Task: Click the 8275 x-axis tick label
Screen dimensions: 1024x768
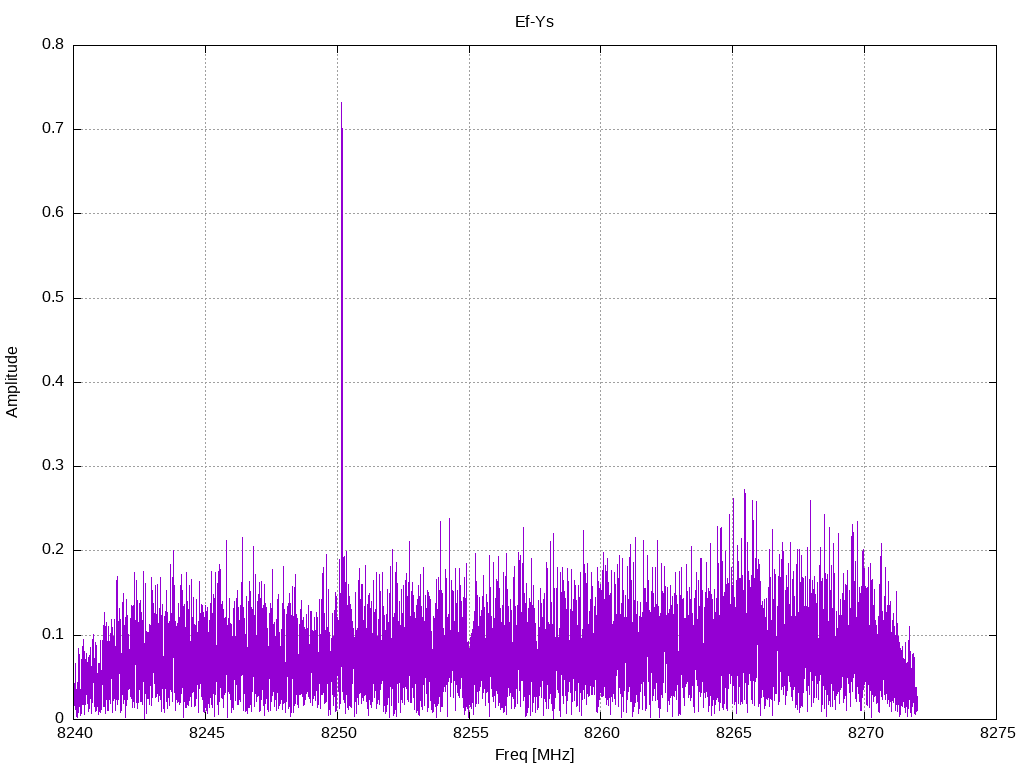Action: [x=995, y=734]
